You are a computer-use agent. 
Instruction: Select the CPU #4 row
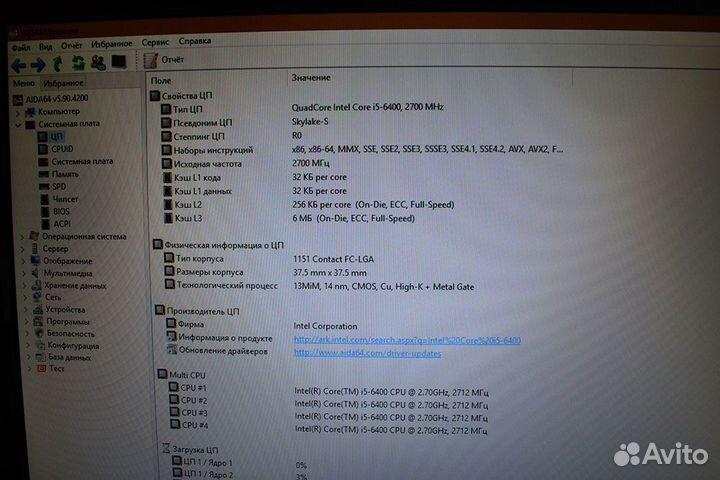click(x=329, y=428)
